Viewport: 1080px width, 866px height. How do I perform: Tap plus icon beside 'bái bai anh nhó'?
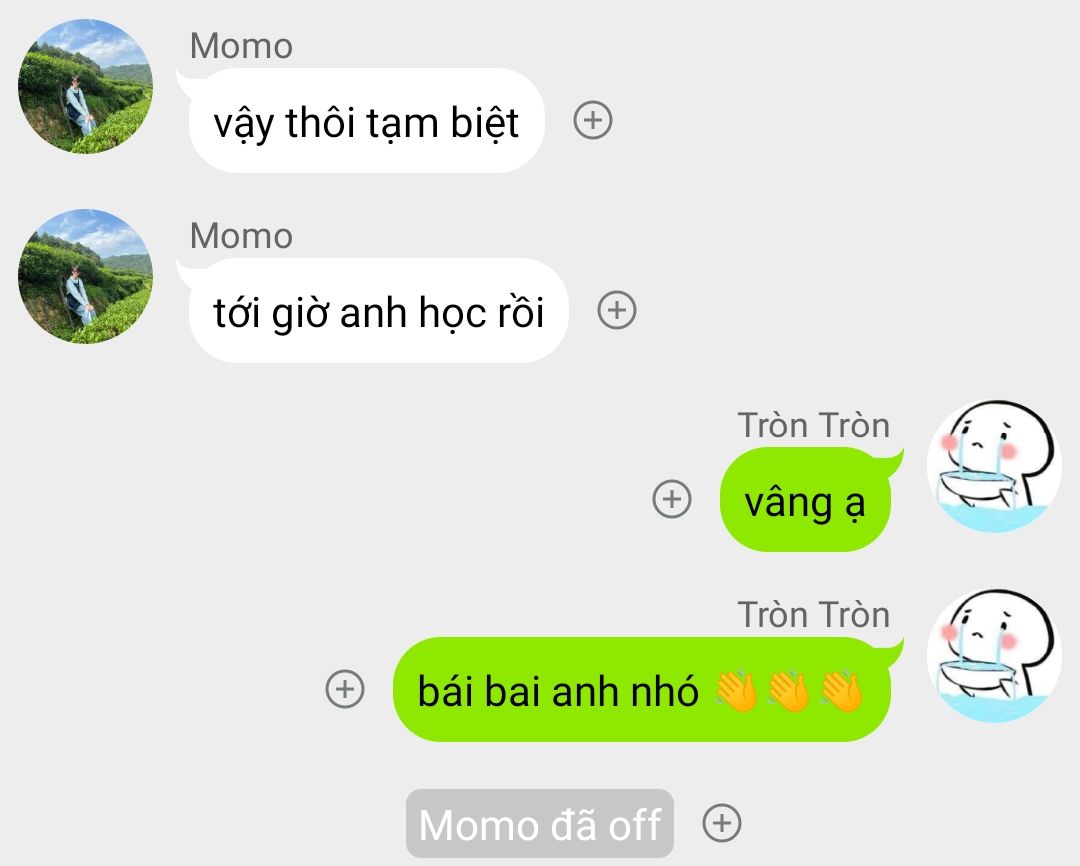tap(344, 688)
